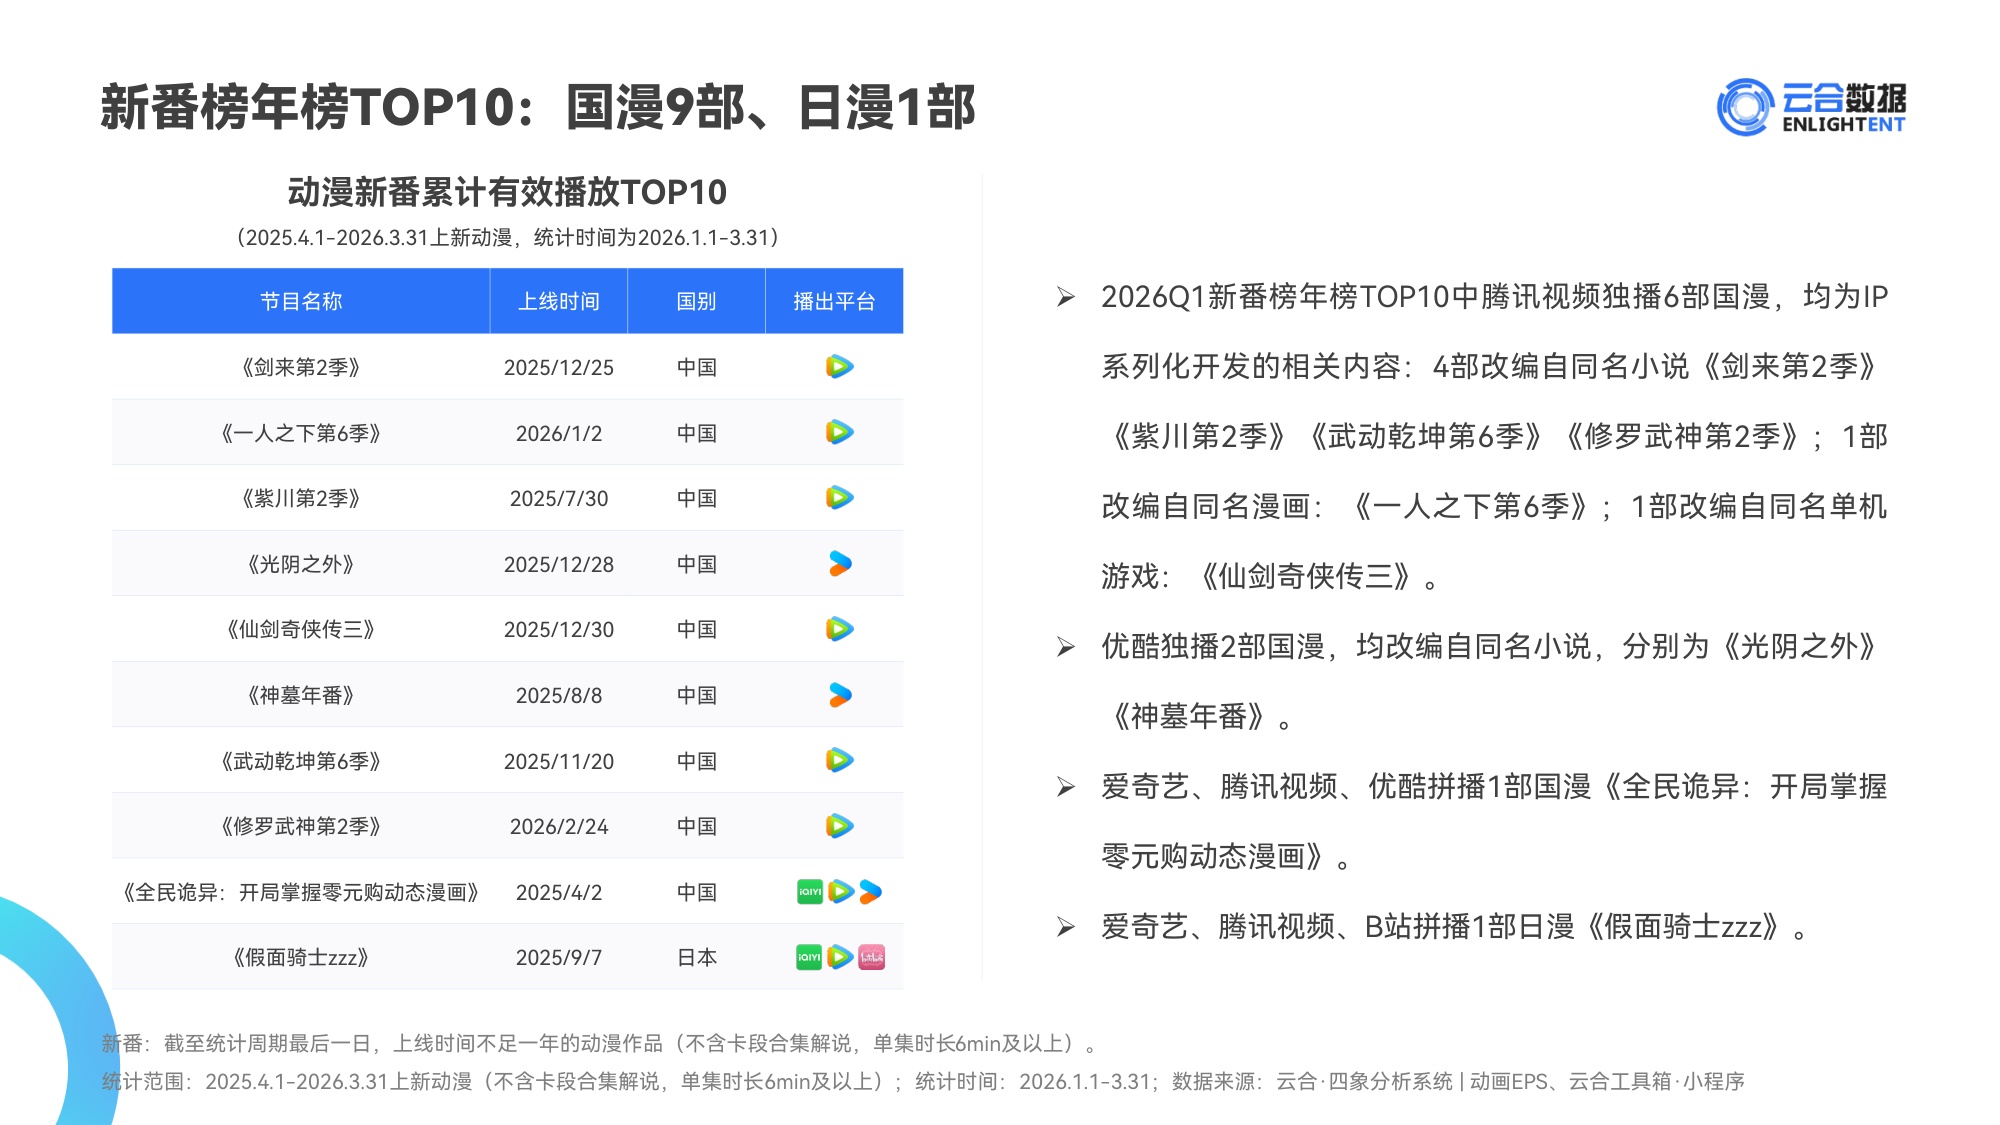This screenshot has height=1125, width=2000.
Task: Click the date 2025/4/2
Action: point(559,892)
